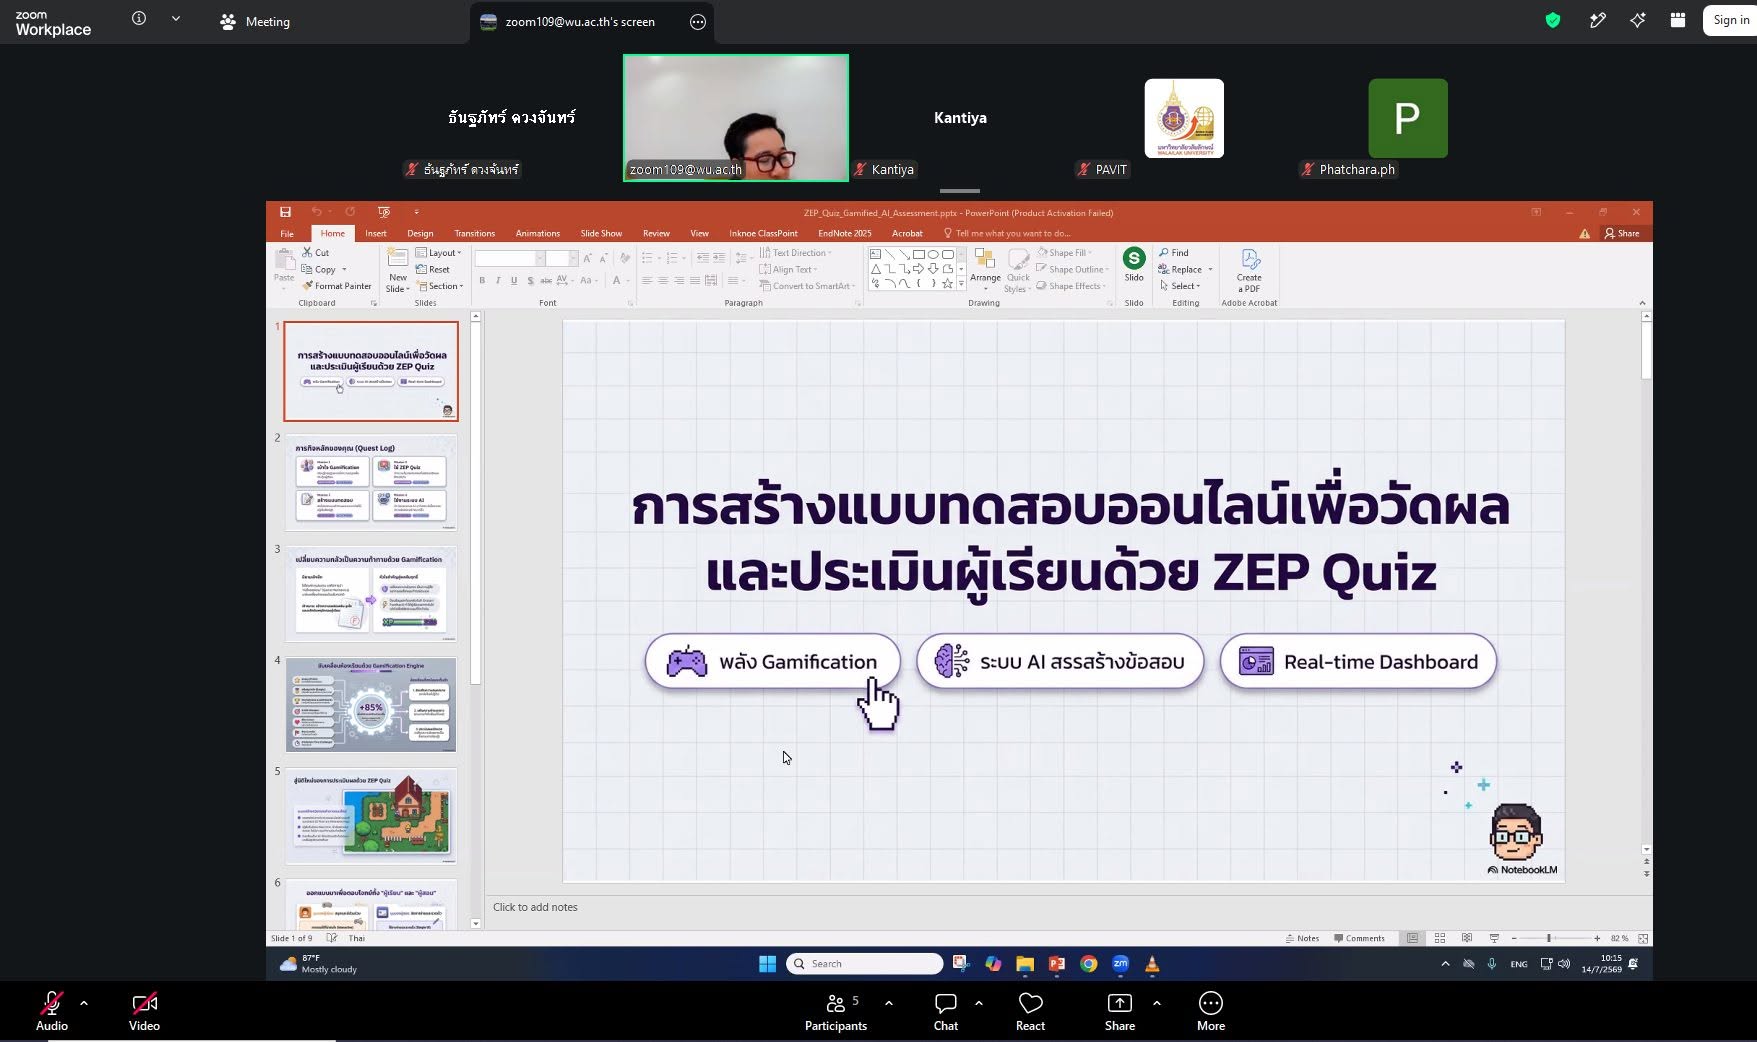Image resolution: width=1757 pixels, height=1042 pixels.
Task: Click the Sign in button in Zoom
Action: coord(1731,20)
